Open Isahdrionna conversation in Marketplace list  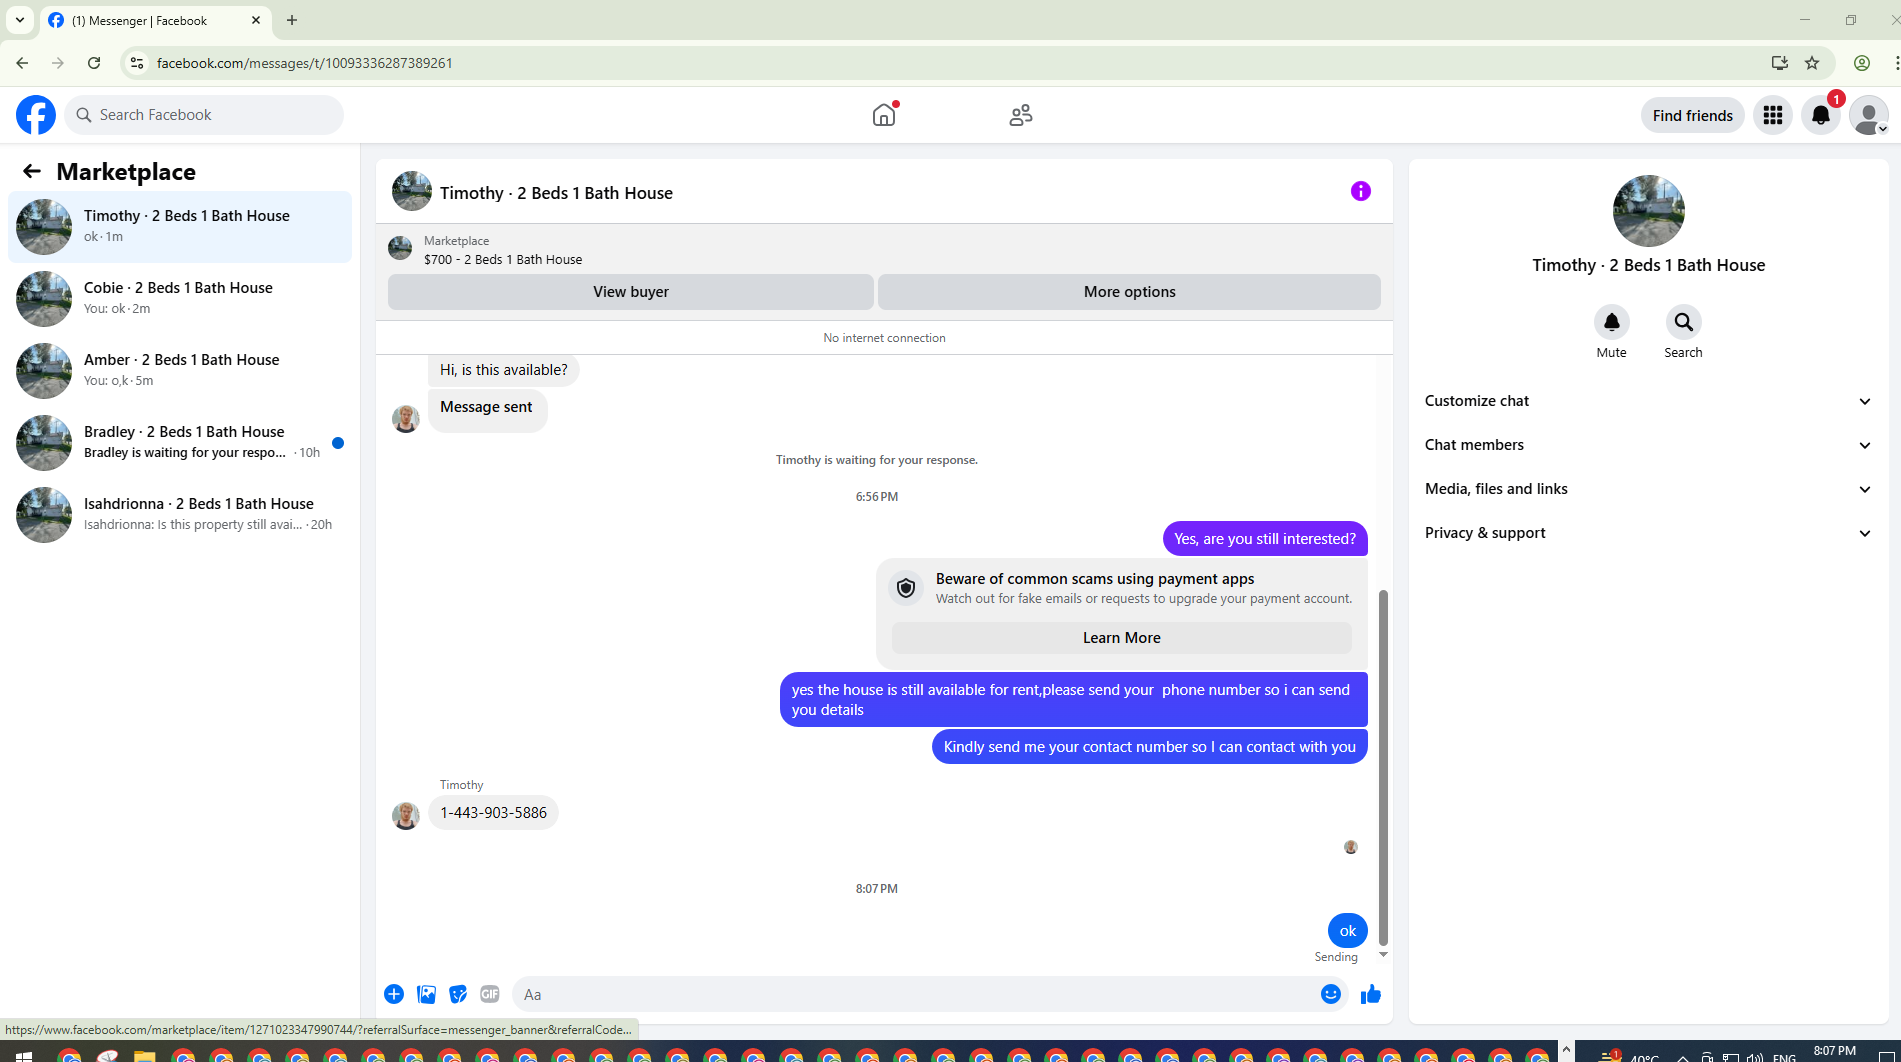pos(180,515)
